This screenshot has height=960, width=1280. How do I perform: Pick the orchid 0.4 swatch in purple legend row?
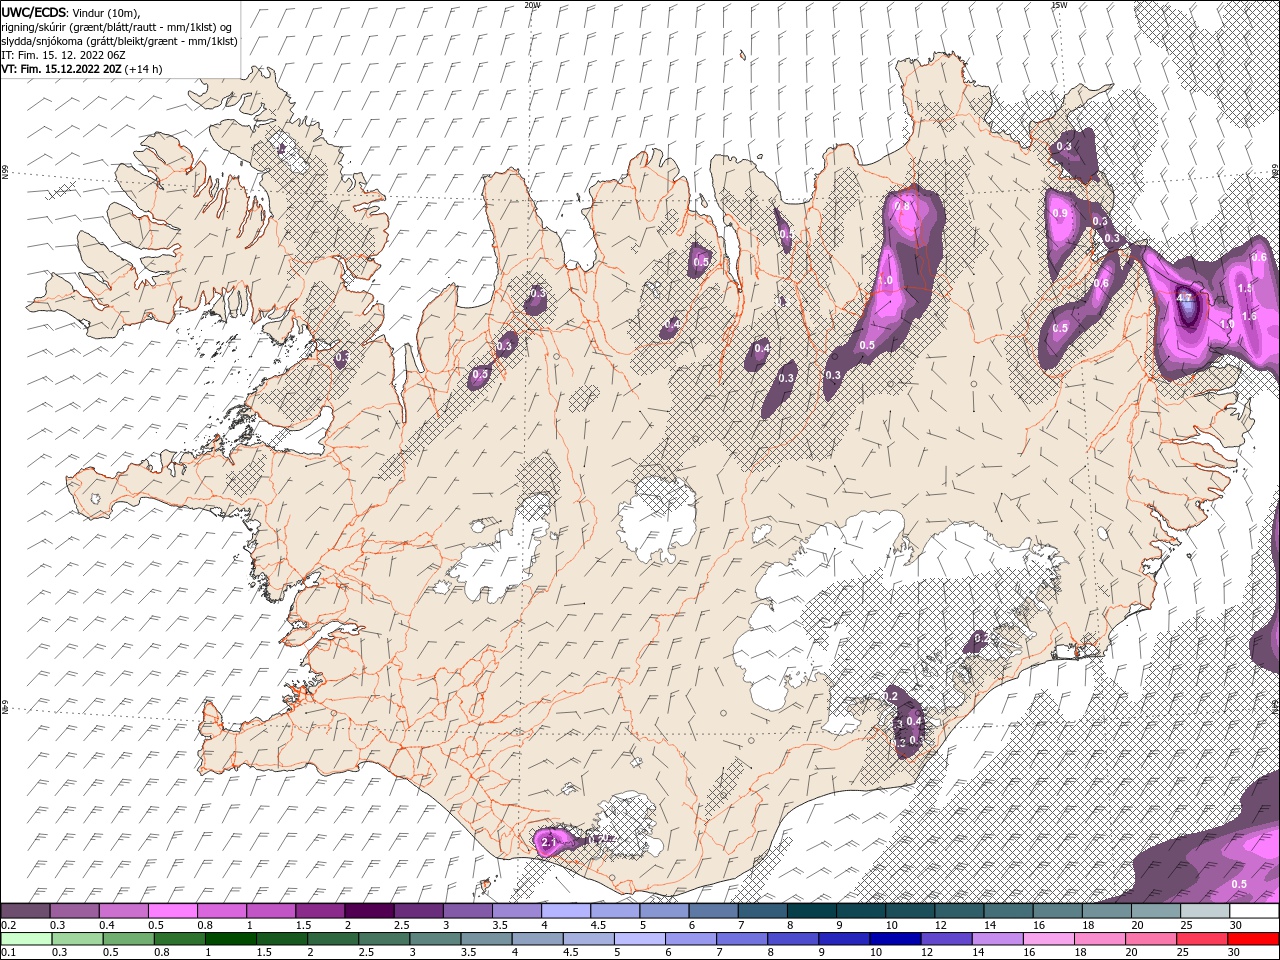(x=123, y=911)
